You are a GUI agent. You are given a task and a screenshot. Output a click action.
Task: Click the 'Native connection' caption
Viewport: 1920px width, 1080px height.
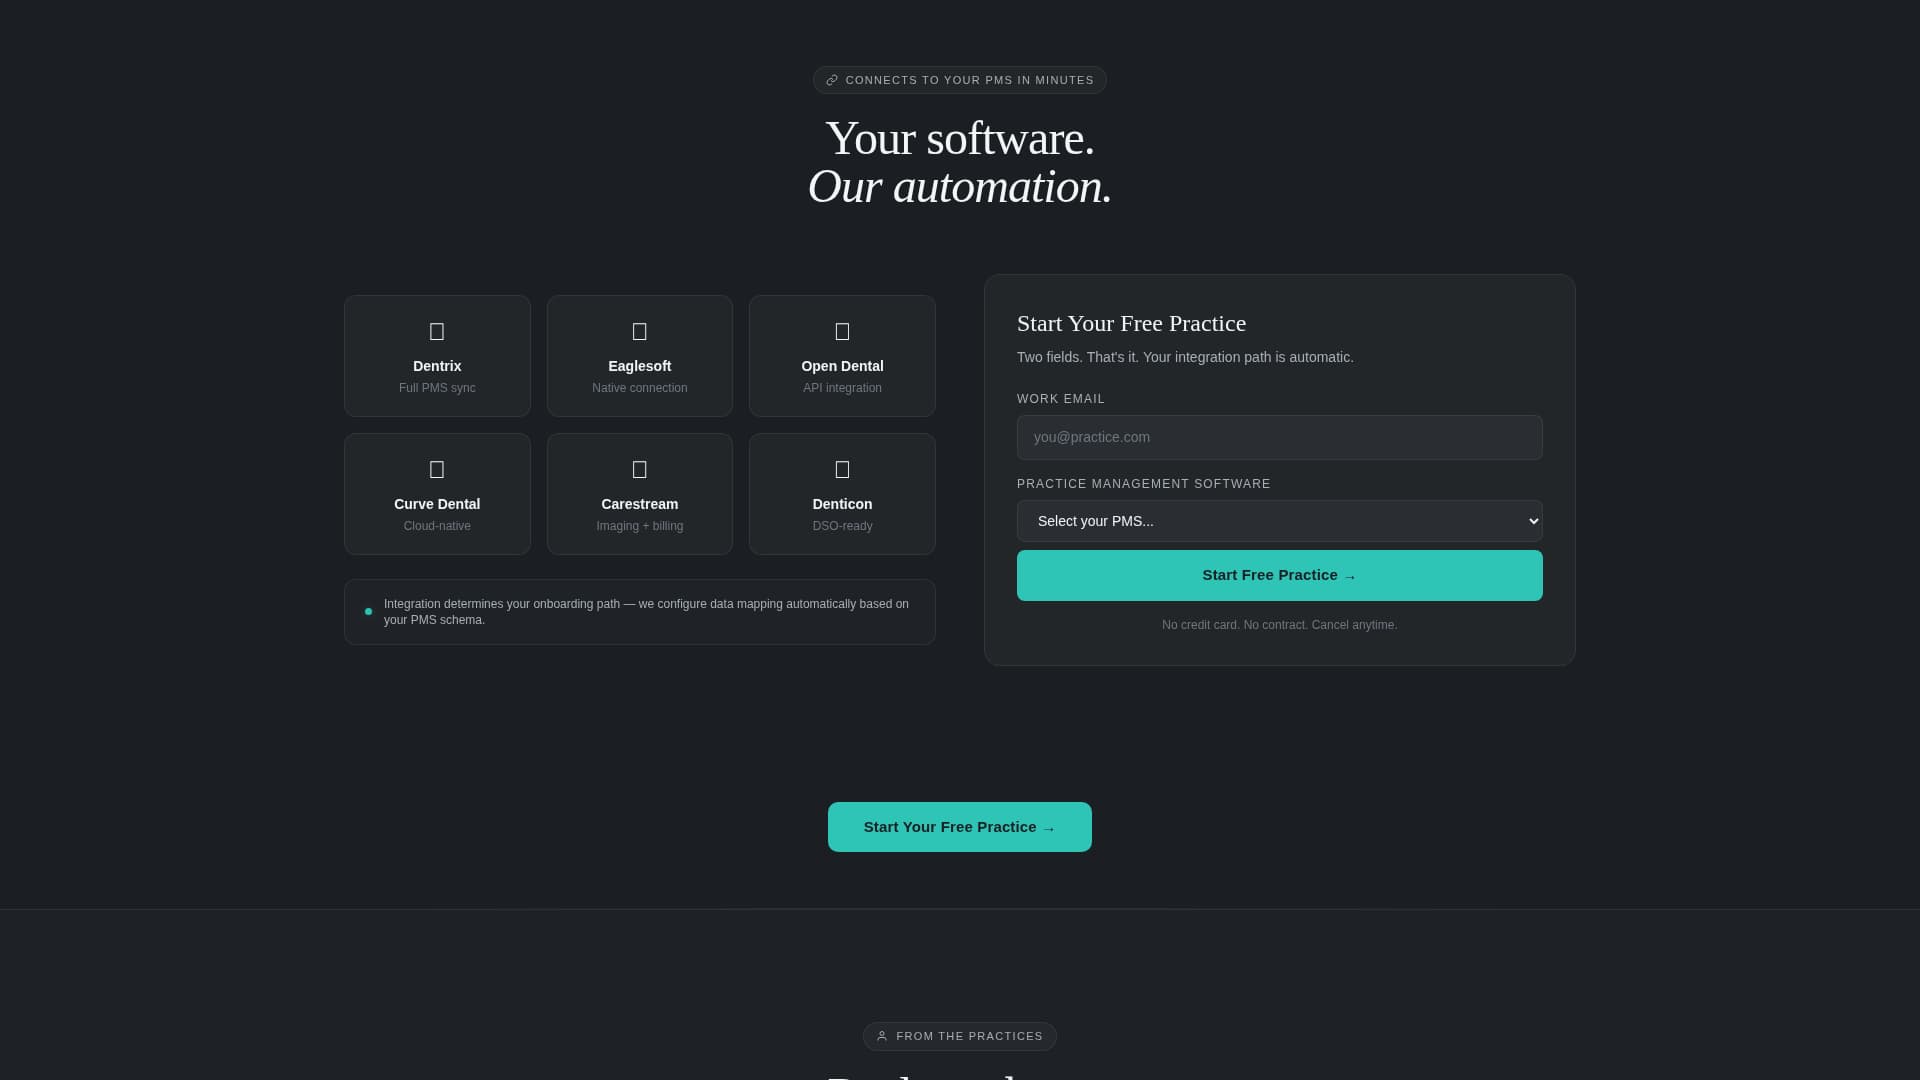tap(640, 388)
